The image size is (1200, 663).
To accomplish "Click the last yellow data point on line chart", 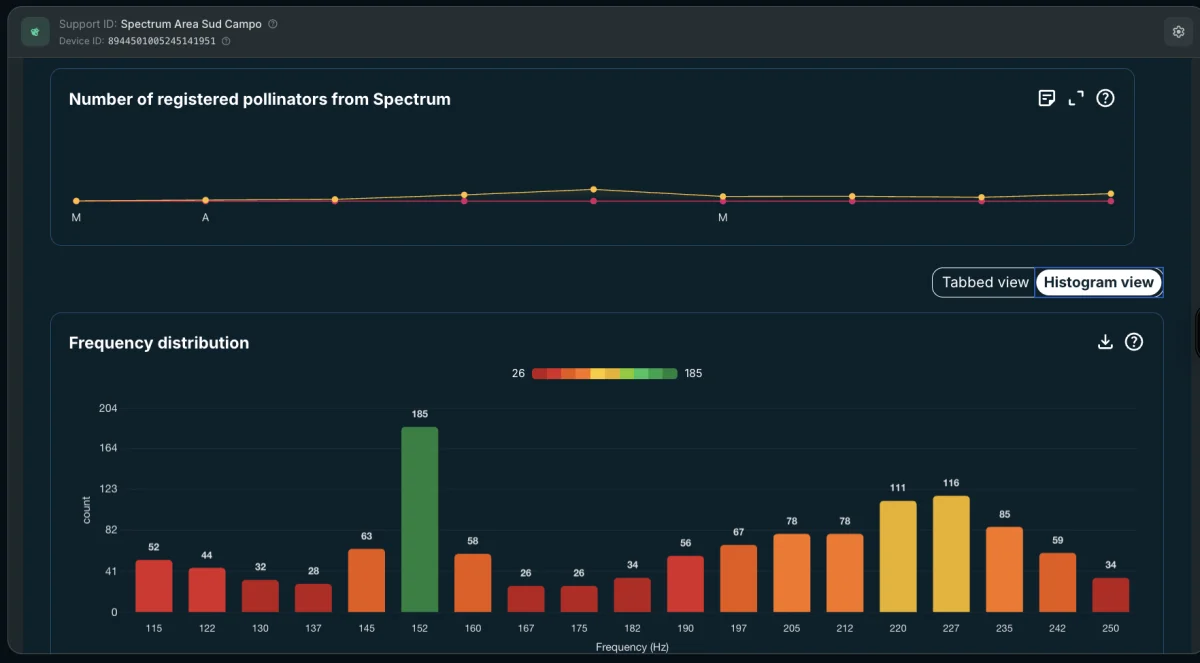I will point(1111,194).
